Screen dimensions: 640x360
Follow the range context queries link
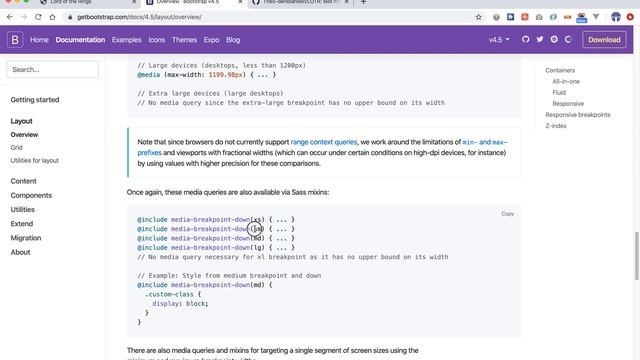324,142
